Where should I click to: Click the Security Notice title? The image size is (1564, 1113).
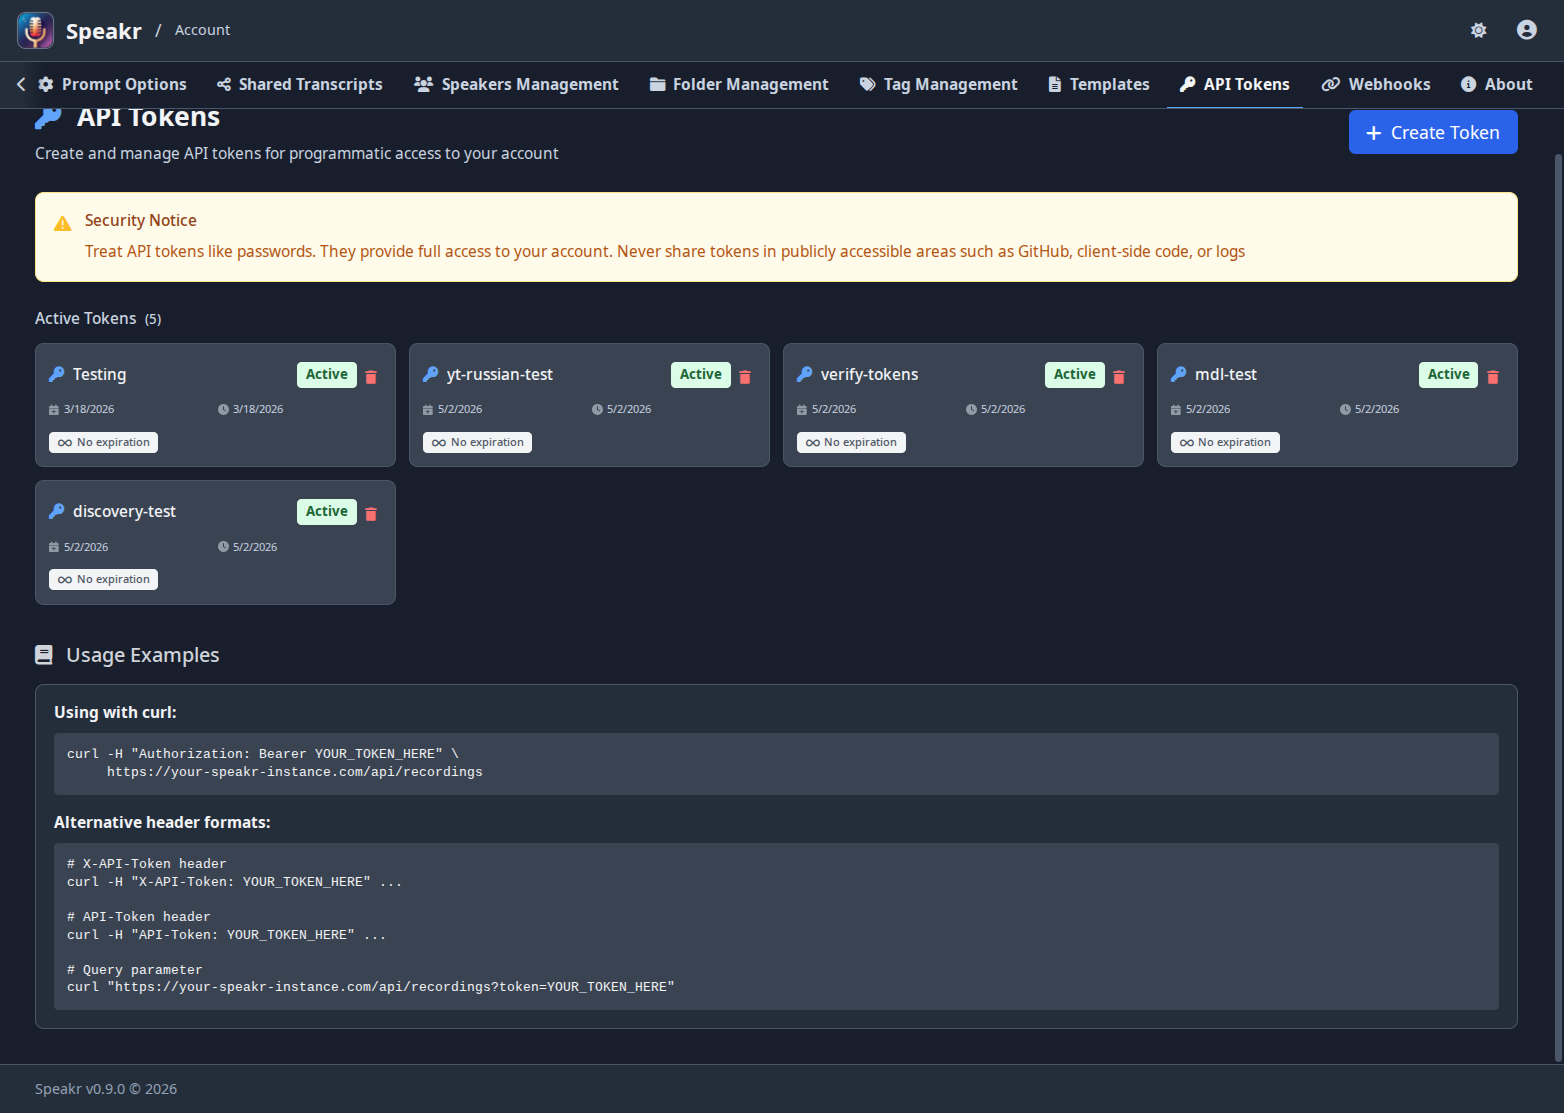141,220
